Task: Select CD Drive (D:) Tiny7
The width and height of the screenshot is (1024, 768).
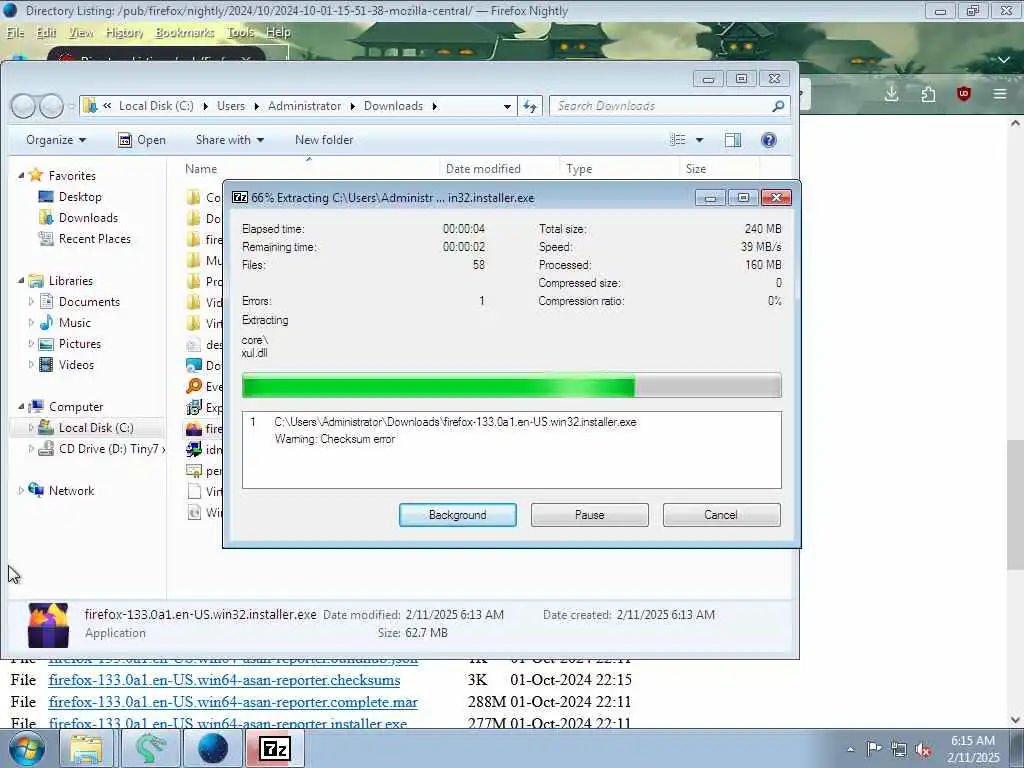Action: click(x=101, y=449)
